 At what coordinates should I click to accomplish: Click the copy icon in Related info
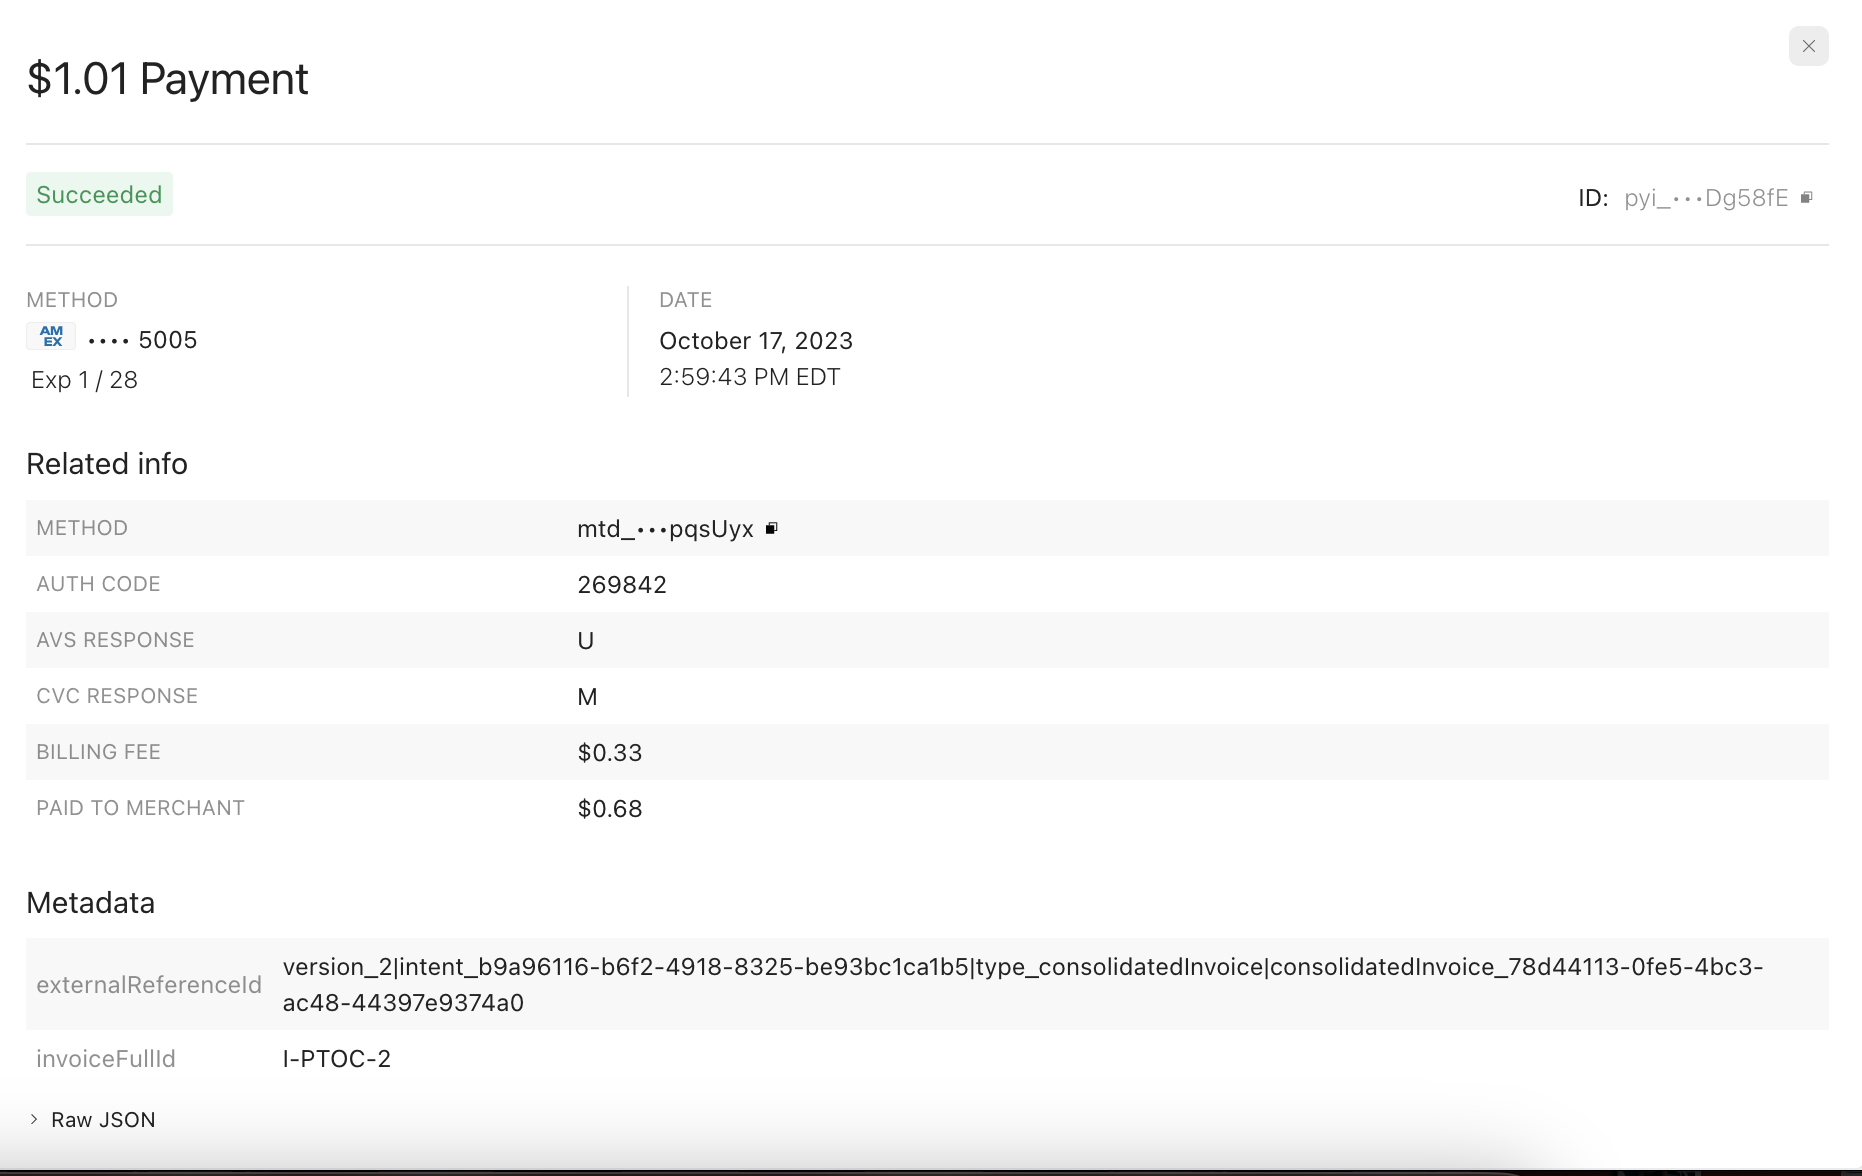(771, 528)
